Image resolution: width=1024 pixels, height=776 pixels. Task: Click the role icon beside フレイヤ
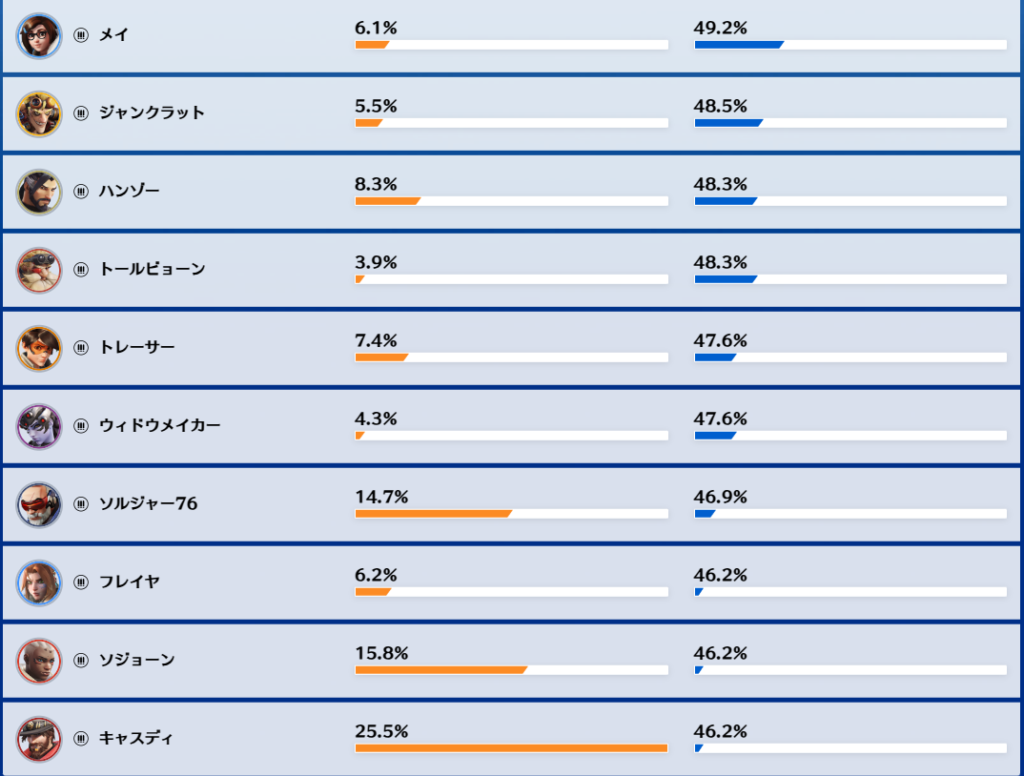(x=81, y=583)
